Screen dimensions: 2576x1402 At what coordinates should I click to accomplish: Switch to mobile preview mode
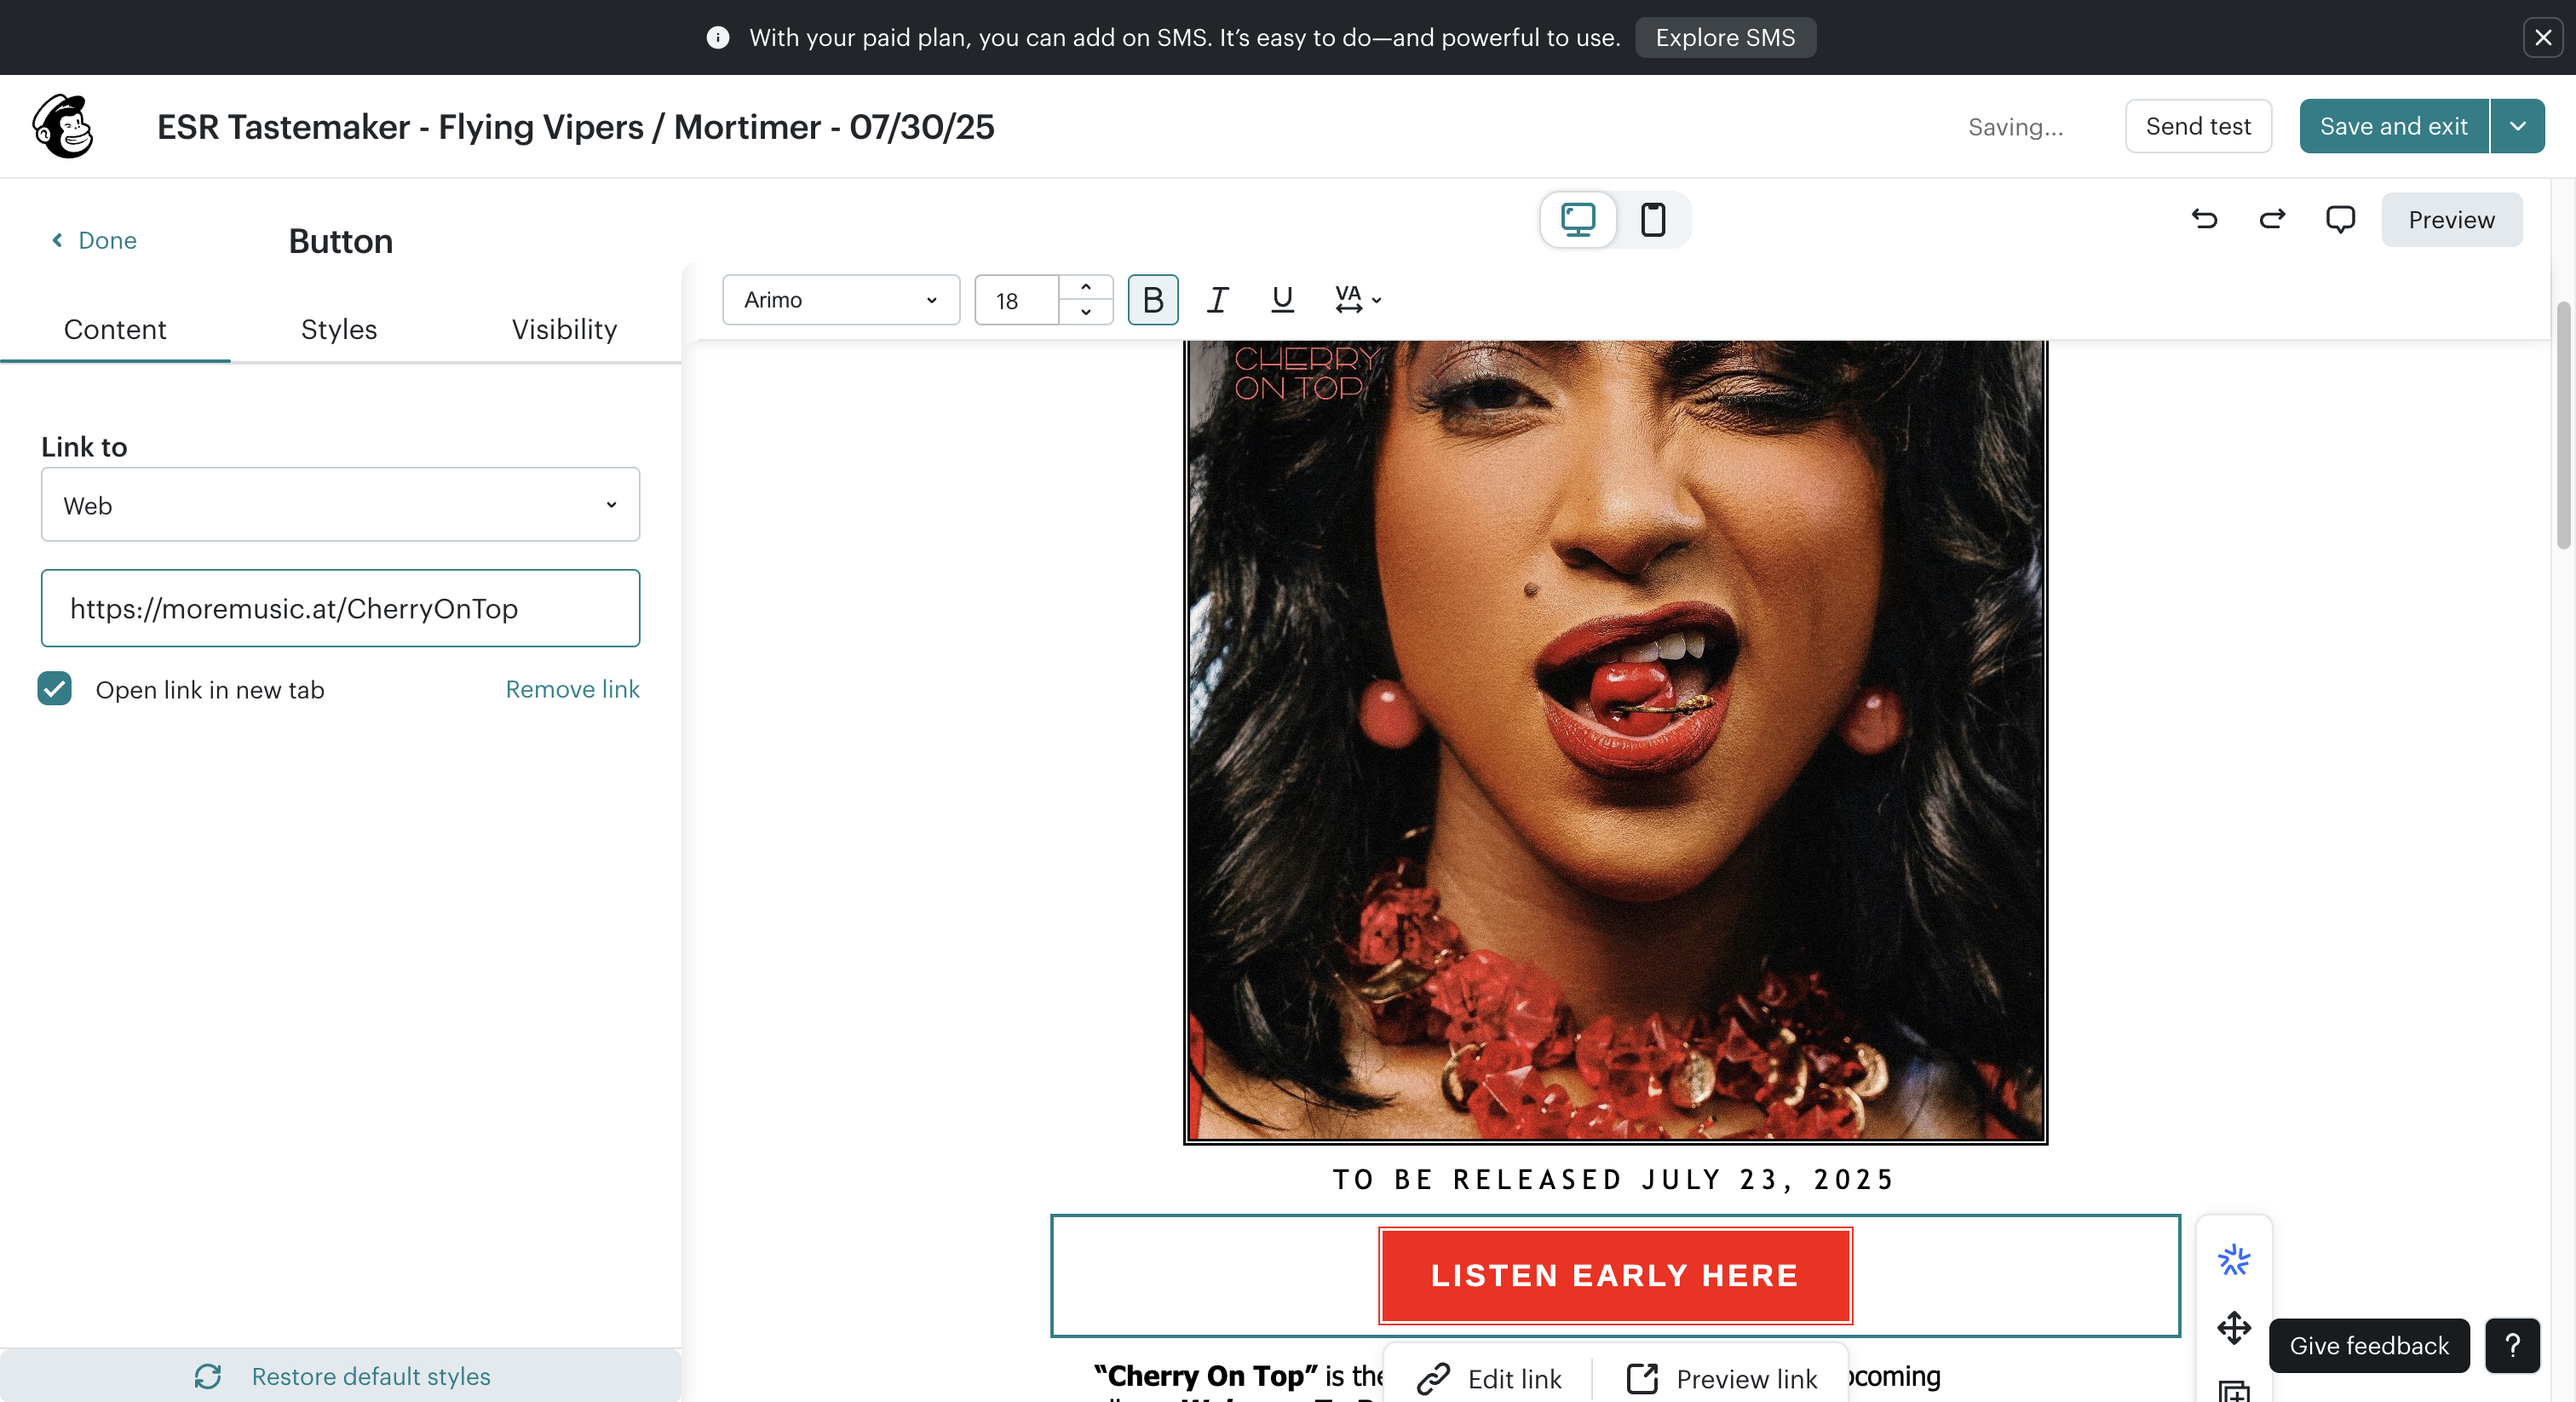tap(1653, 219)
